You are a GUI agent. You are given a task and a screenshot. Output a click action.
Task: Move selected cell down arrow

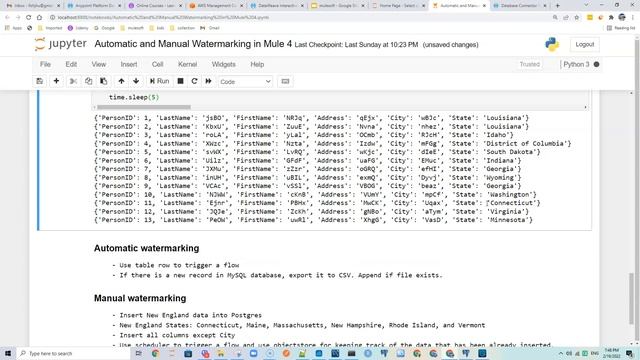point(136,81)
